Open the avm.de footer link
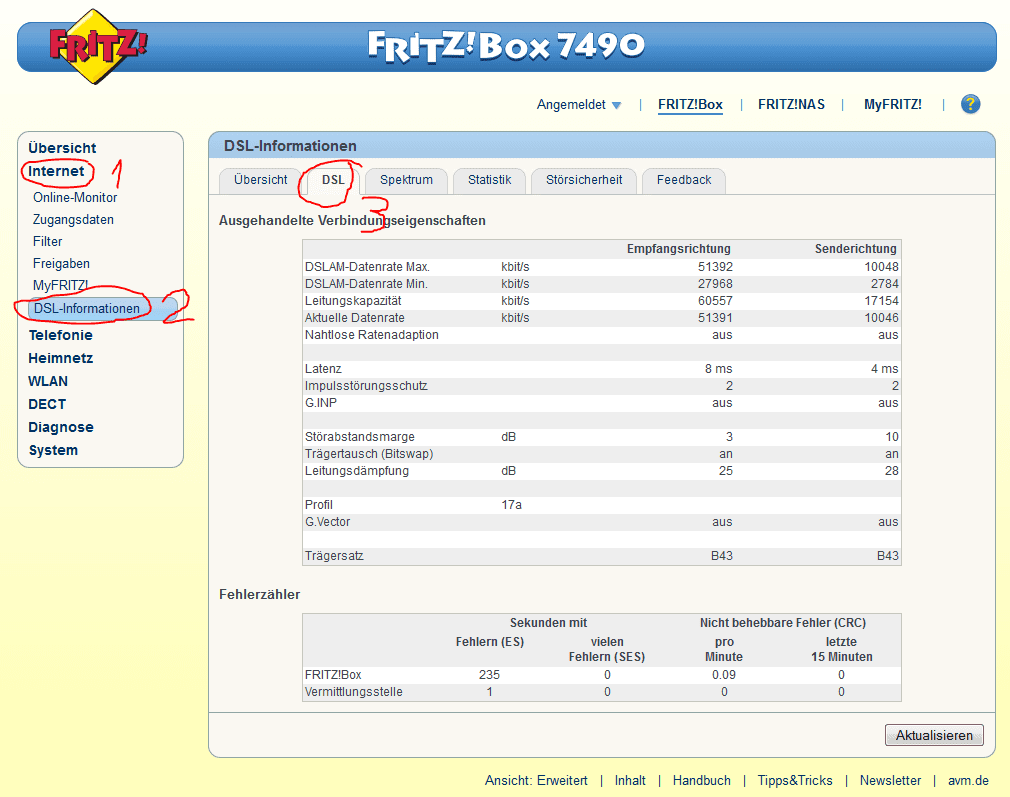 coord(968,780)
